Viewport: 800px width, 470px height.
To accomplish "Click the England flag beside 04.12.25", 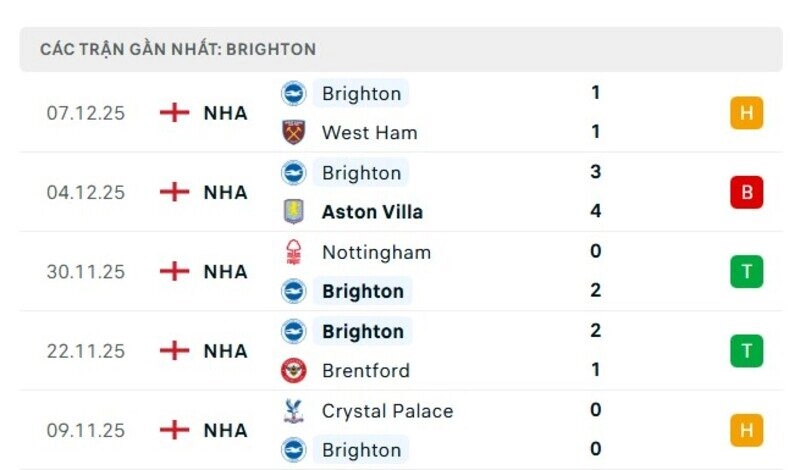I will 175,192.
